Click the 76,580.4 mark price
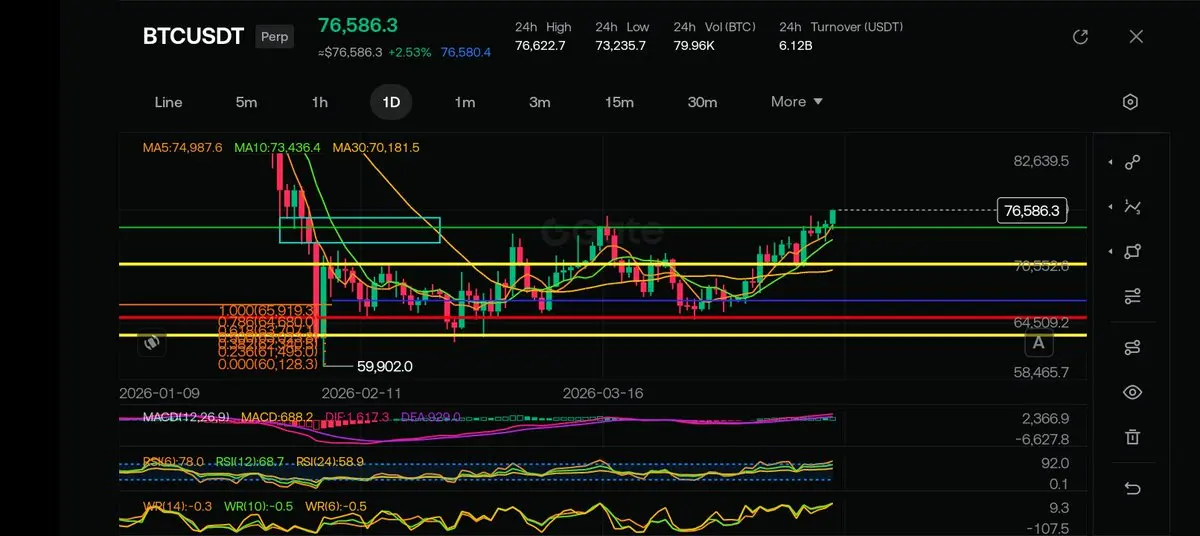 click(466, 52)
